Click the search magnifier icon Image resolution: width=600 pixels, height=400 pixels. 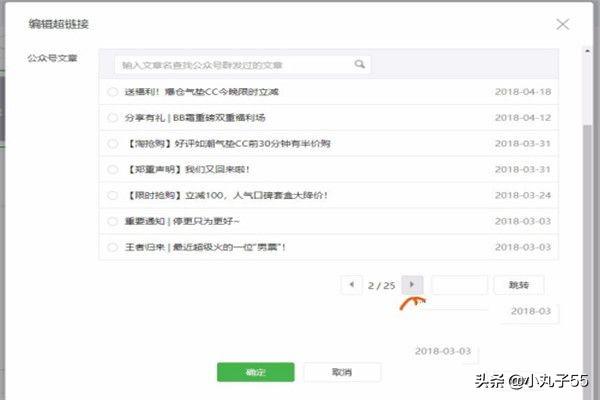pos(359,64)
